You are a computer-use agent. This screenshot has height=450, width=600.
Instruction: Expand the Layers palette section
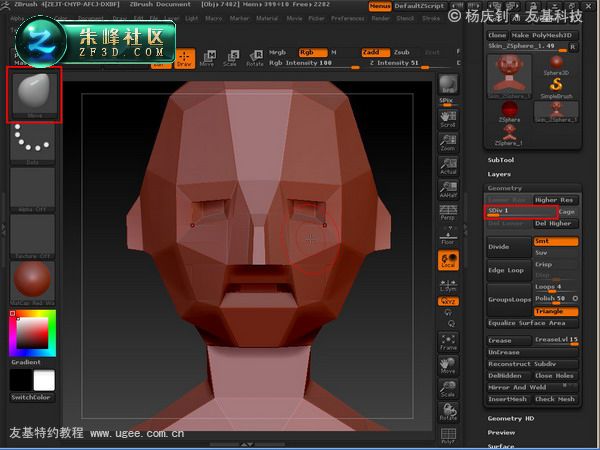tap(499, 174)
